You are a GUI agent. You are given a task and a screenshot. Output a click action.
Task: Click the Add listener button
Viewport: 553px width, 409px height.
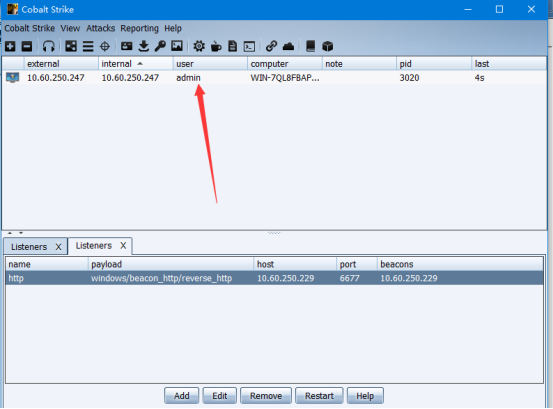(x=182, y=396)
